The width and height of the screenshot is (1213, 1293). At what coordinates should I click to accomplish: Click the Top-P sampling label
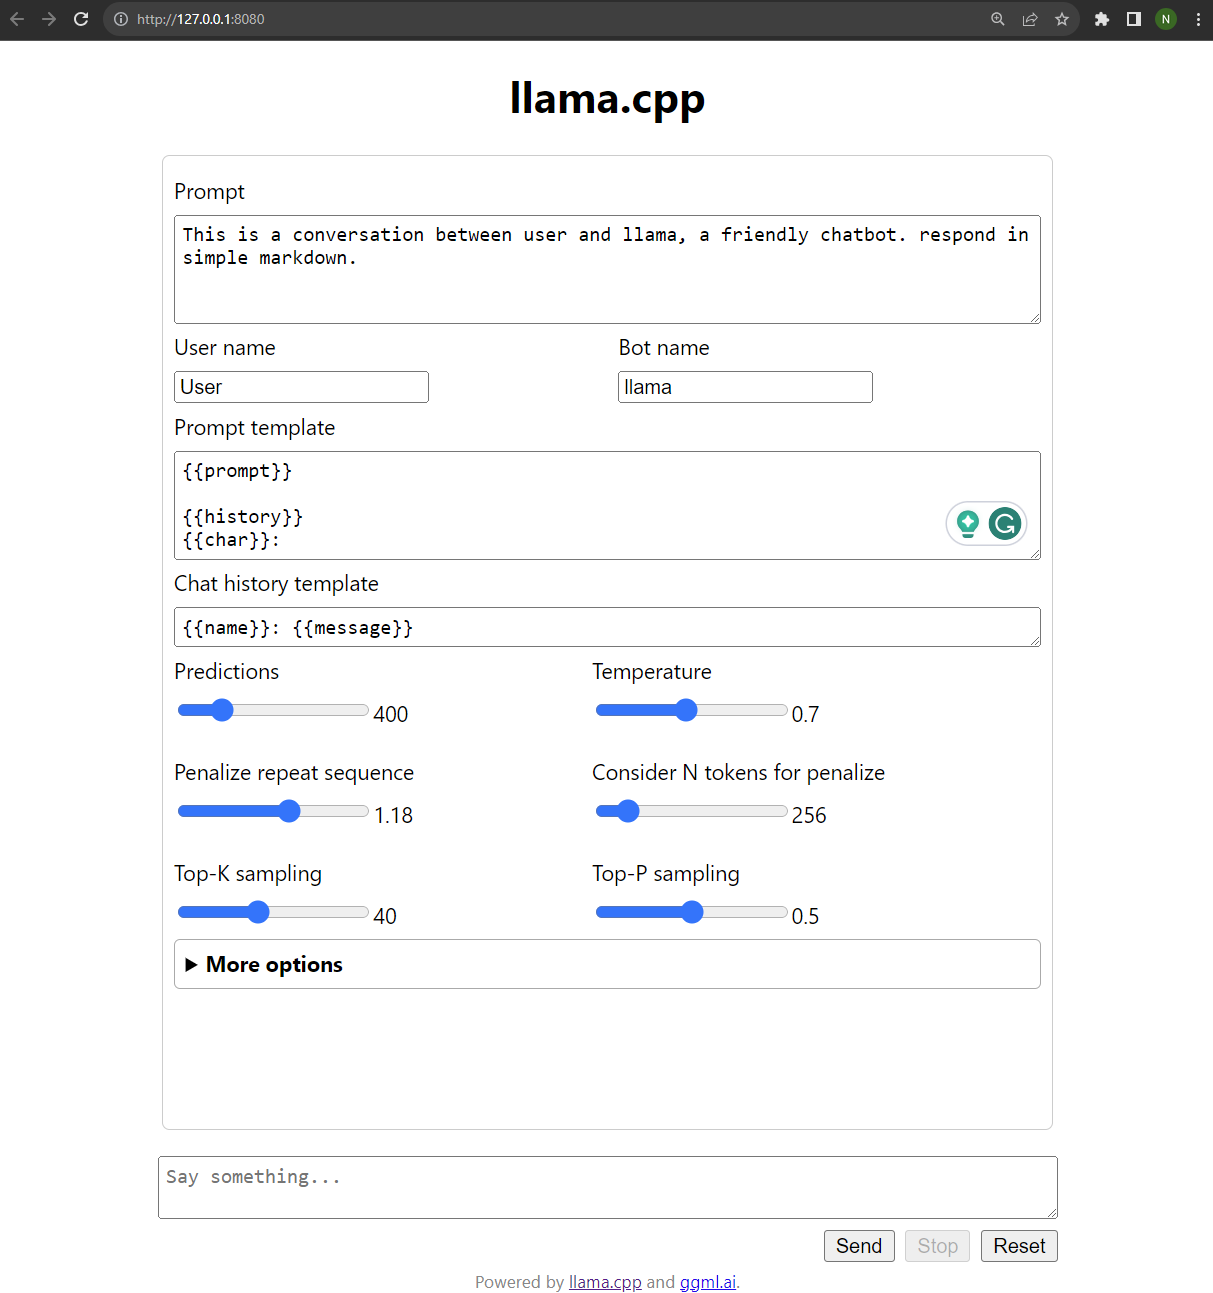pos(666,873)
